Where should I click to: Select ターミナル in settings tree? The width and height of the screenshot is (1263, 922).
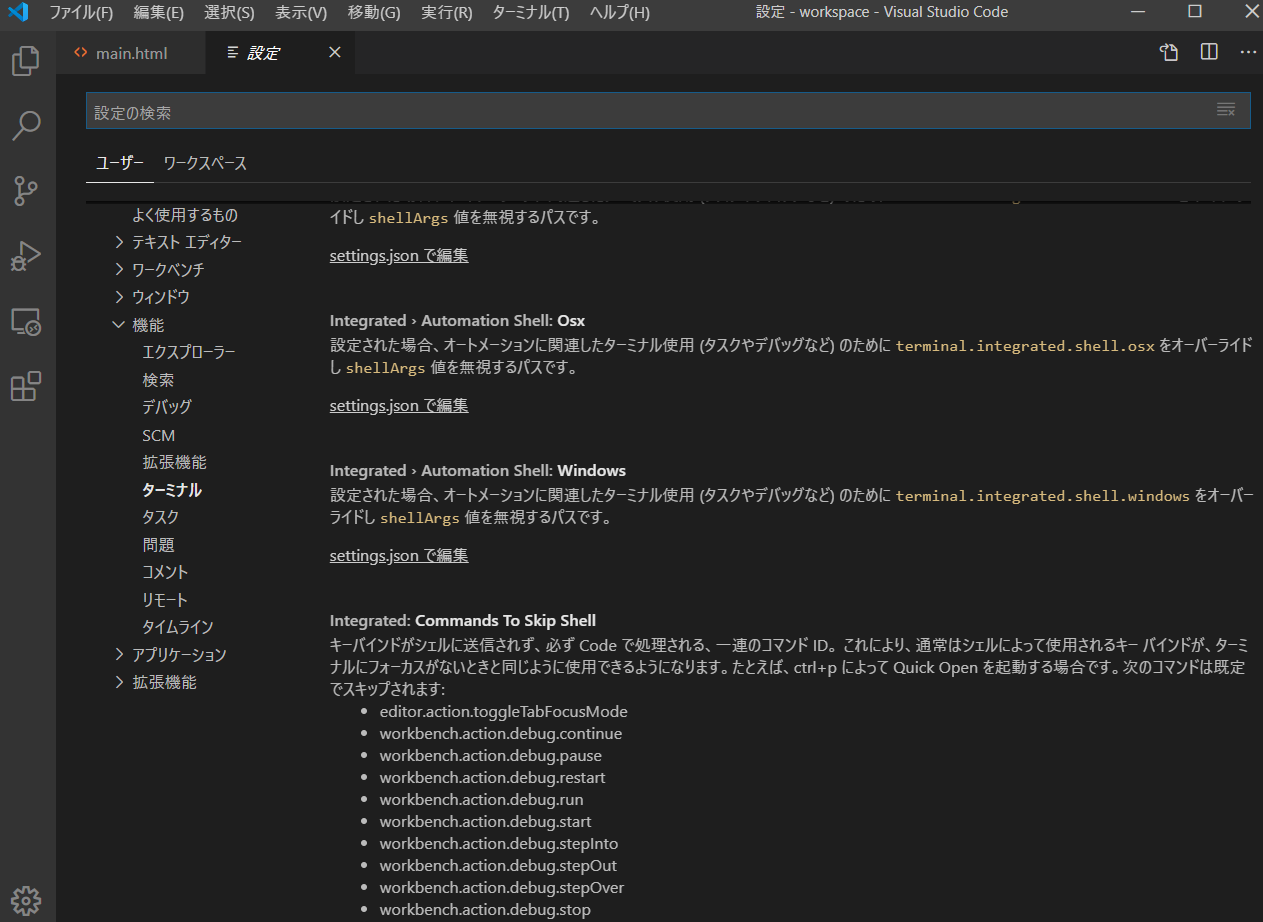click(x=172, y=490)
